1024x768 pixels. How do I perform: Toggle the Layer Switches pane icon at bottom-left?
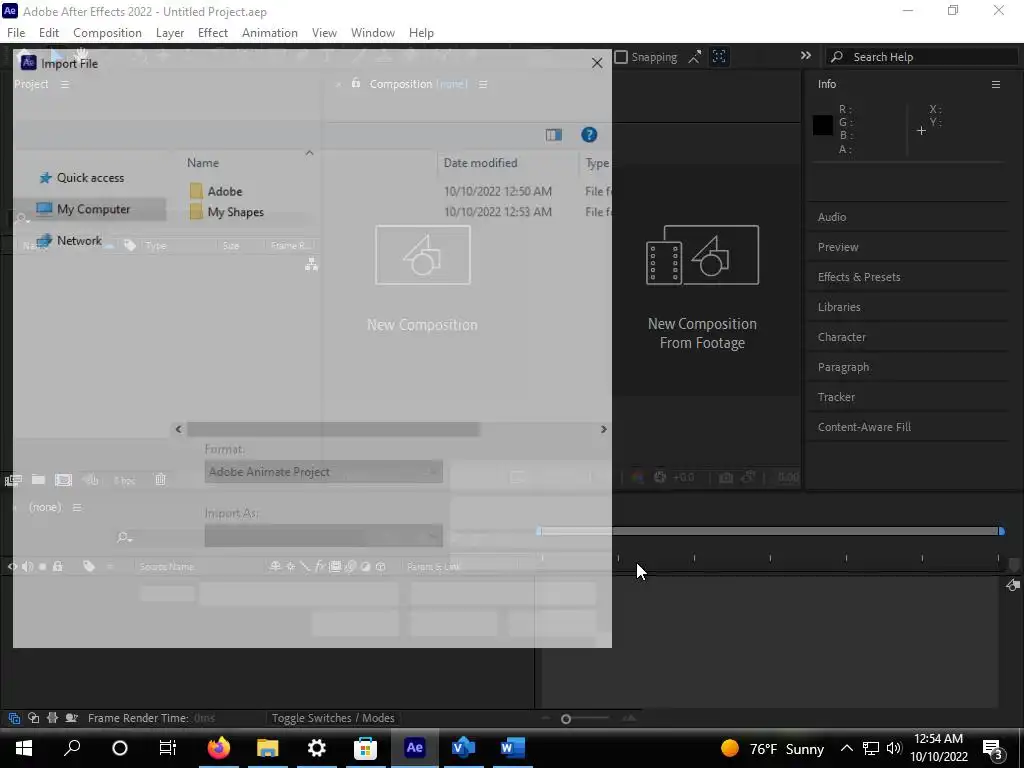(x=14, y=718)
